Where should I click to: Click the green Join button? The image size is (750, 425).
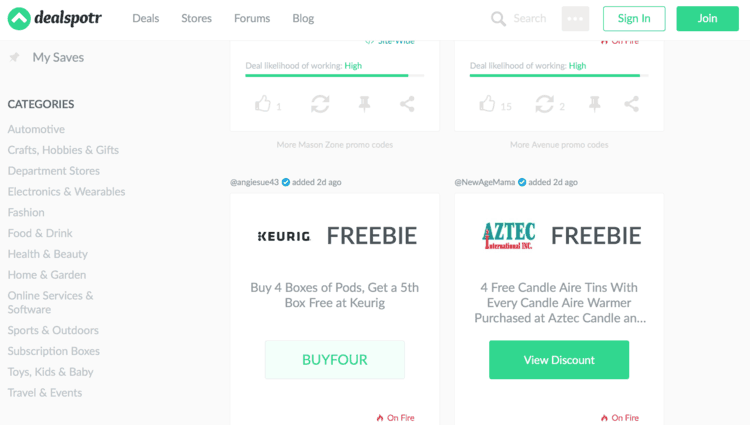click(707, 19)
